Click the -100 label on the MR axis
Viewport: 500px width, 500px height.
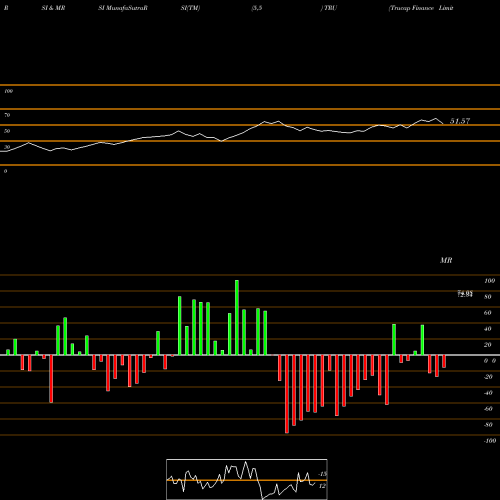point(490,441)
